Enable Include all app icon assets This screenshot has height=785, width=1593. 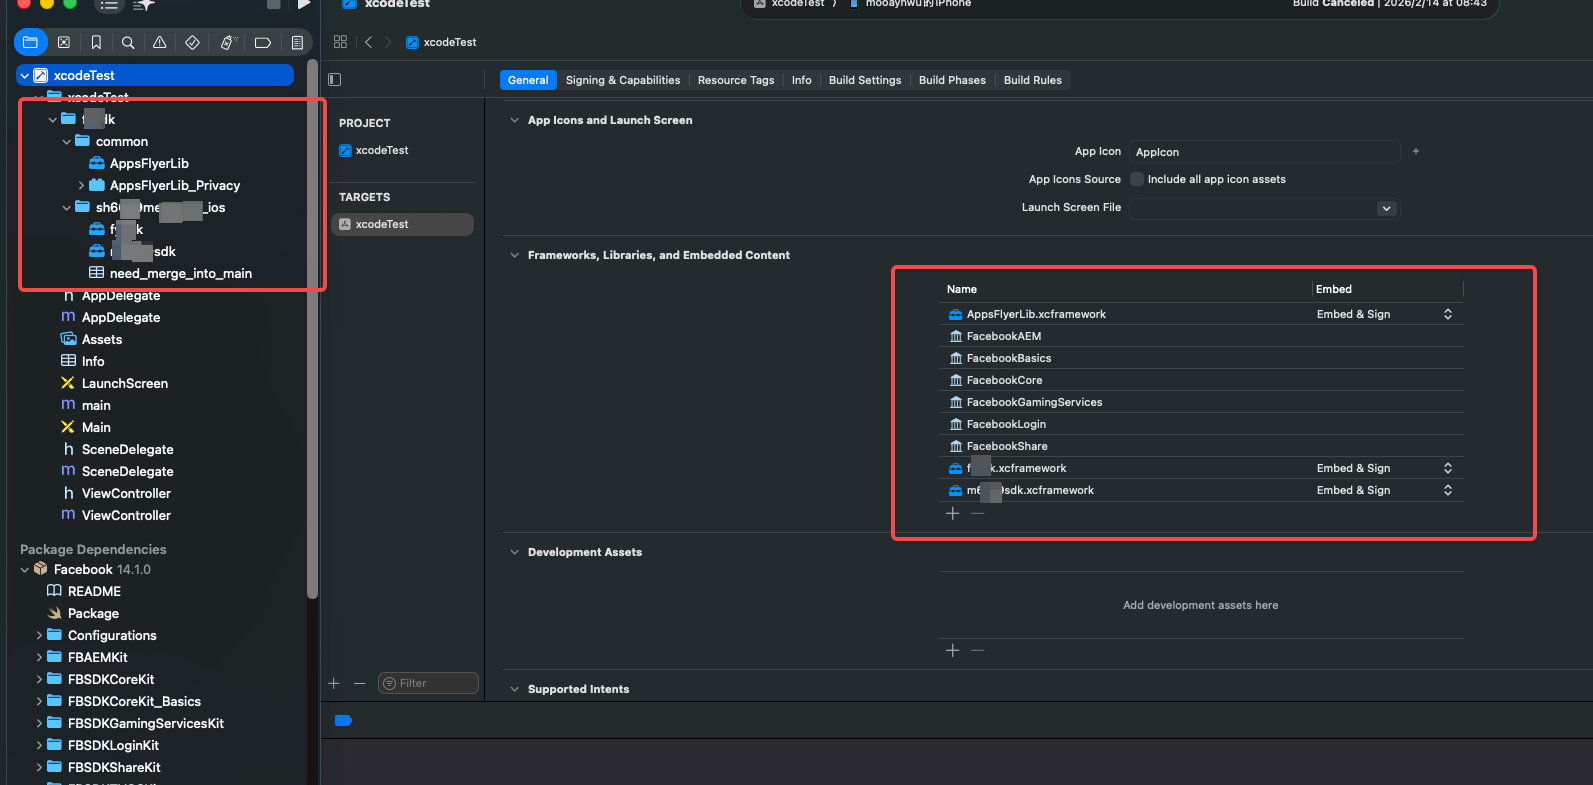[x=1137, y=179]
